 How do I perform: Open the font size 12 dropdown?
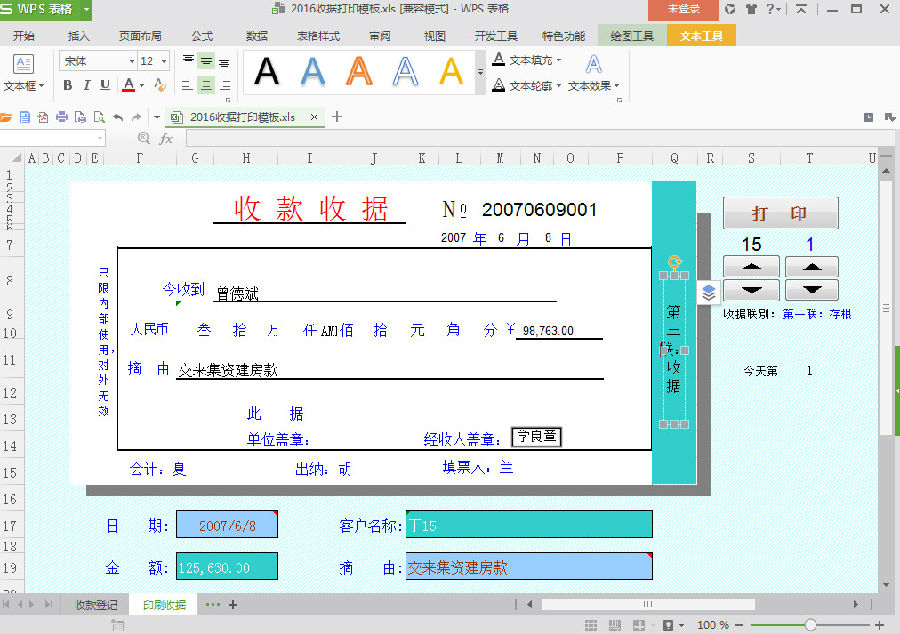(x=164, y=61)
